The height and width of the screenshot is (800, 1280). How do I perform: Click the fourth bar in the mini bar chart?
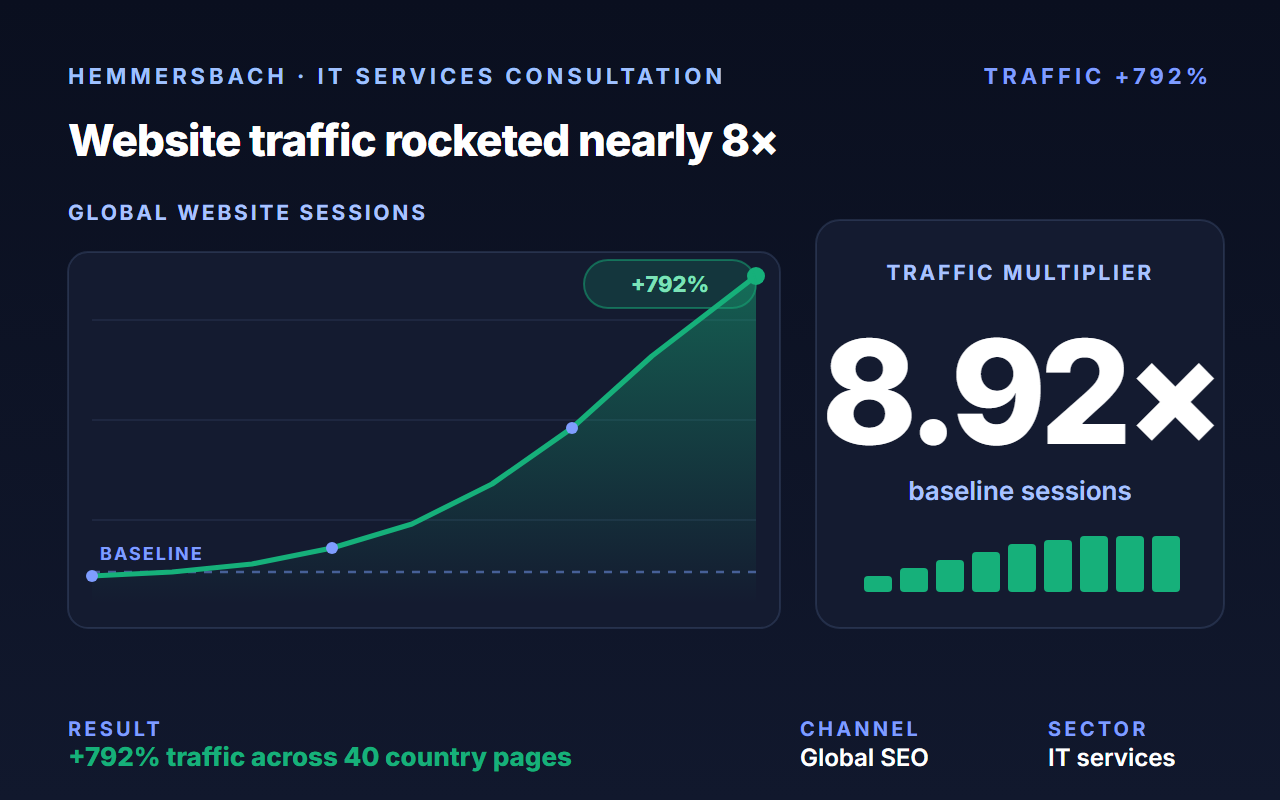pos(986,572)
